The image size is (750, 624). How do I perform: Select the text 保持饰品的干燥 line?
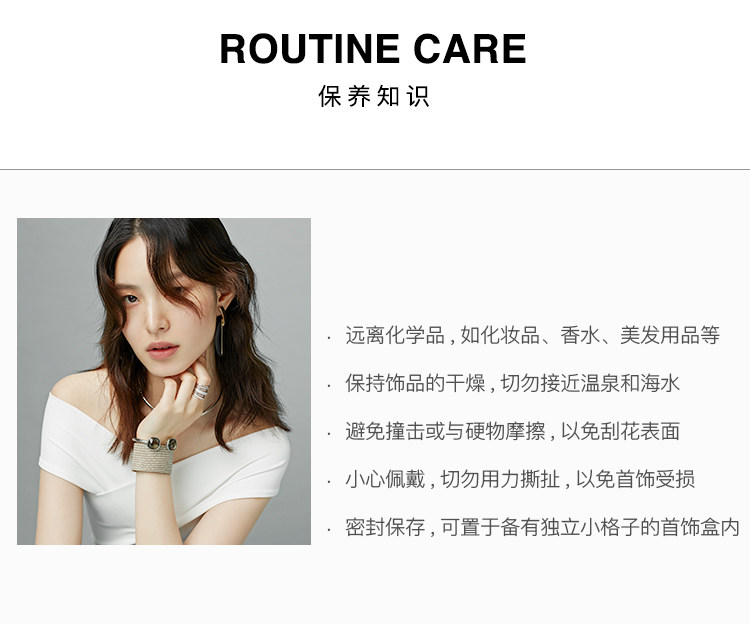pyautogui.click(x=512, y=383)
